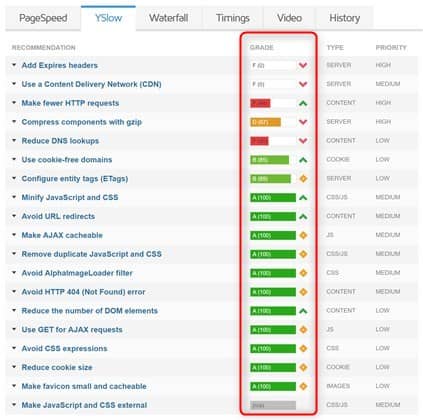Click the red grade bar for Reduce DNS lookups
The width and height of the screenshot is (423, 420).
pyautogui.click(x=259, y=141)
